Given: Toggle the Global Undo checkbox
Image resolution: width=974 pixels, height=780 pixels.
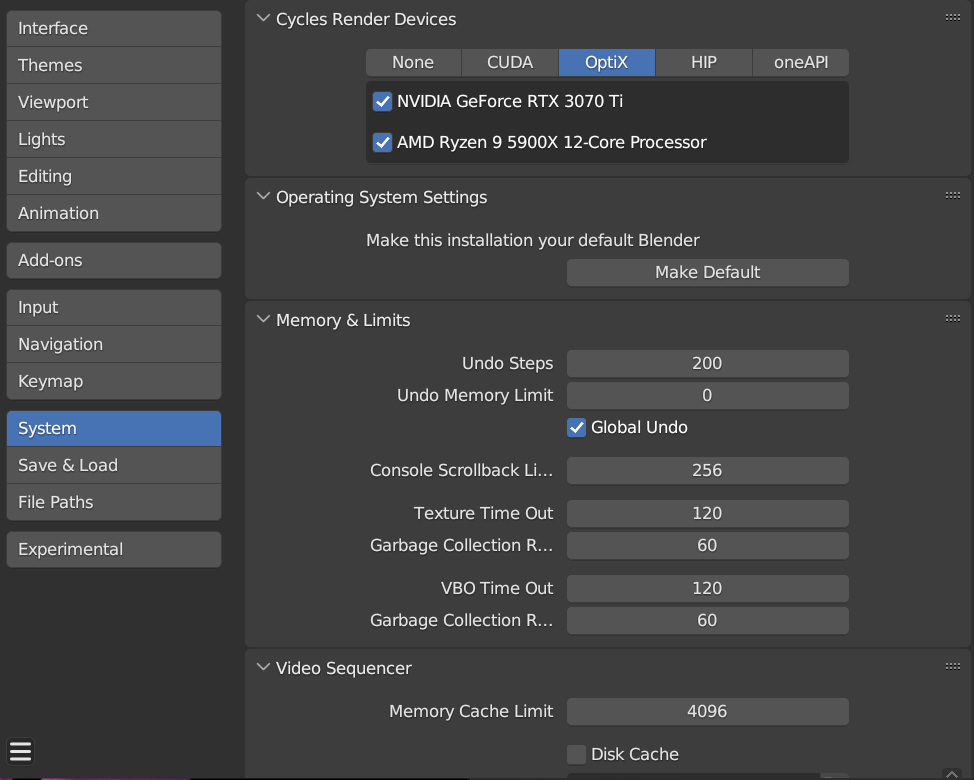Looking at the screenshot, I should (577, 427).
